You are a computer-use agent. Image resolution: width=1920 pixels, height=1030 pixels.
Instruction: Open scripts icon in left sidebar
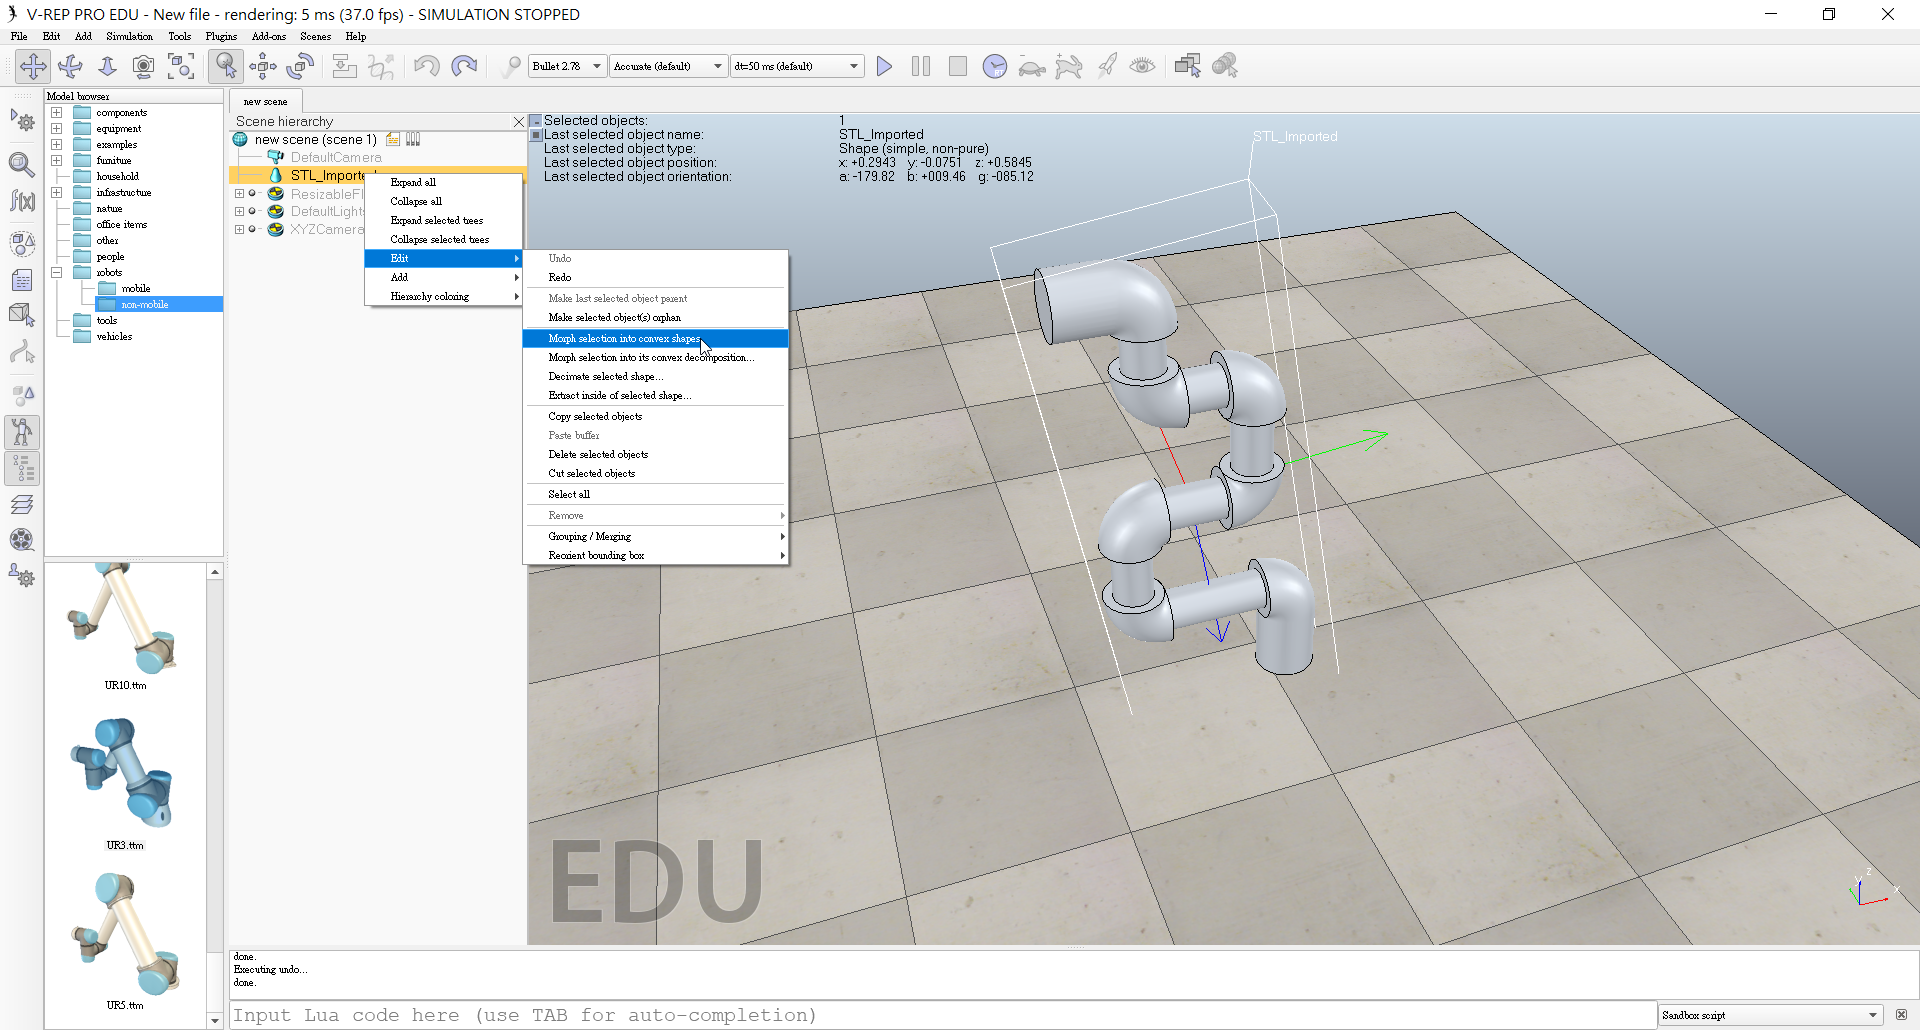(x=22, y=280)
